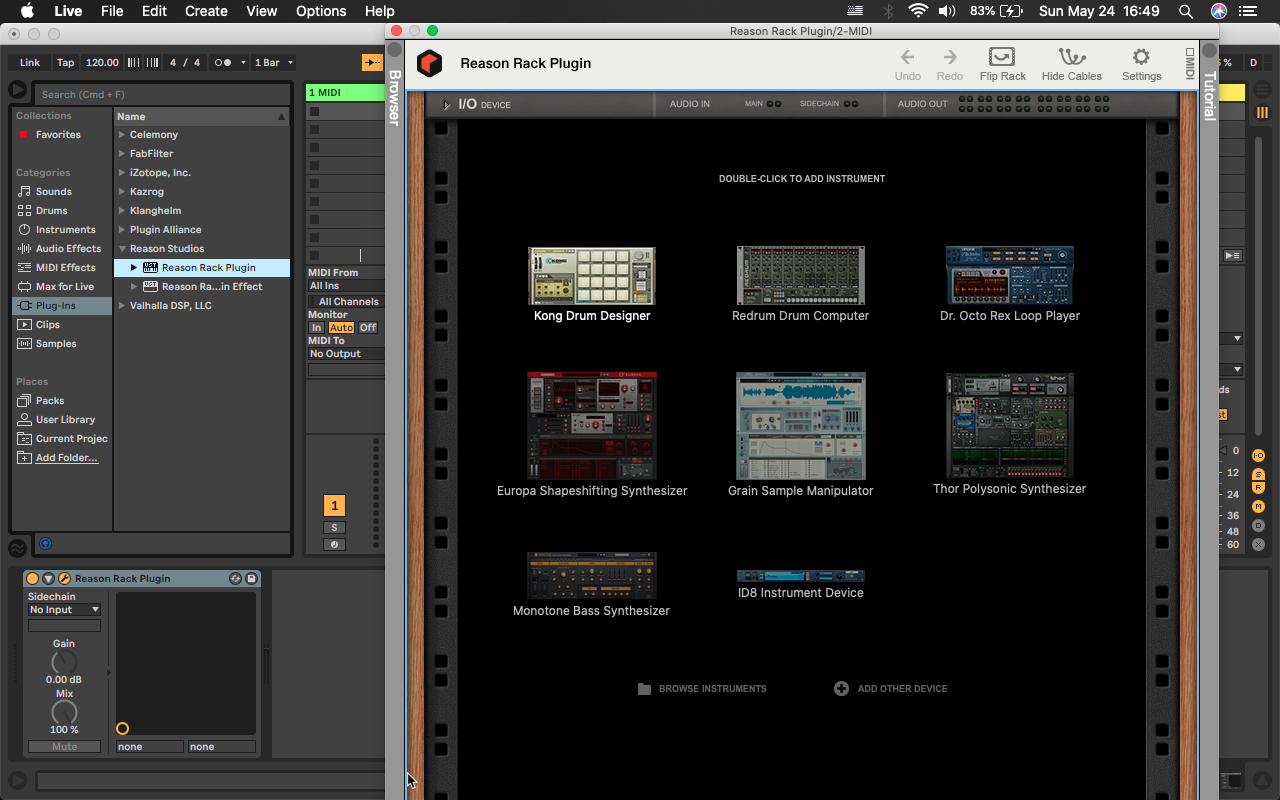Open the Audio Effects category
The width and height of the screenshot is (1280, 800).
pos(68,249)
